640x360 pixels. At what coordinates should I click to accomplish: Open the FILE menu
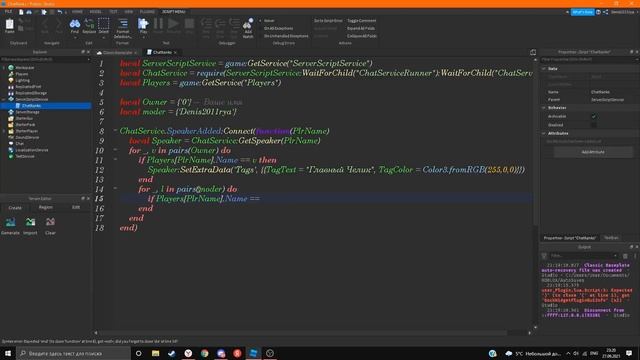(x=8, y=12)
